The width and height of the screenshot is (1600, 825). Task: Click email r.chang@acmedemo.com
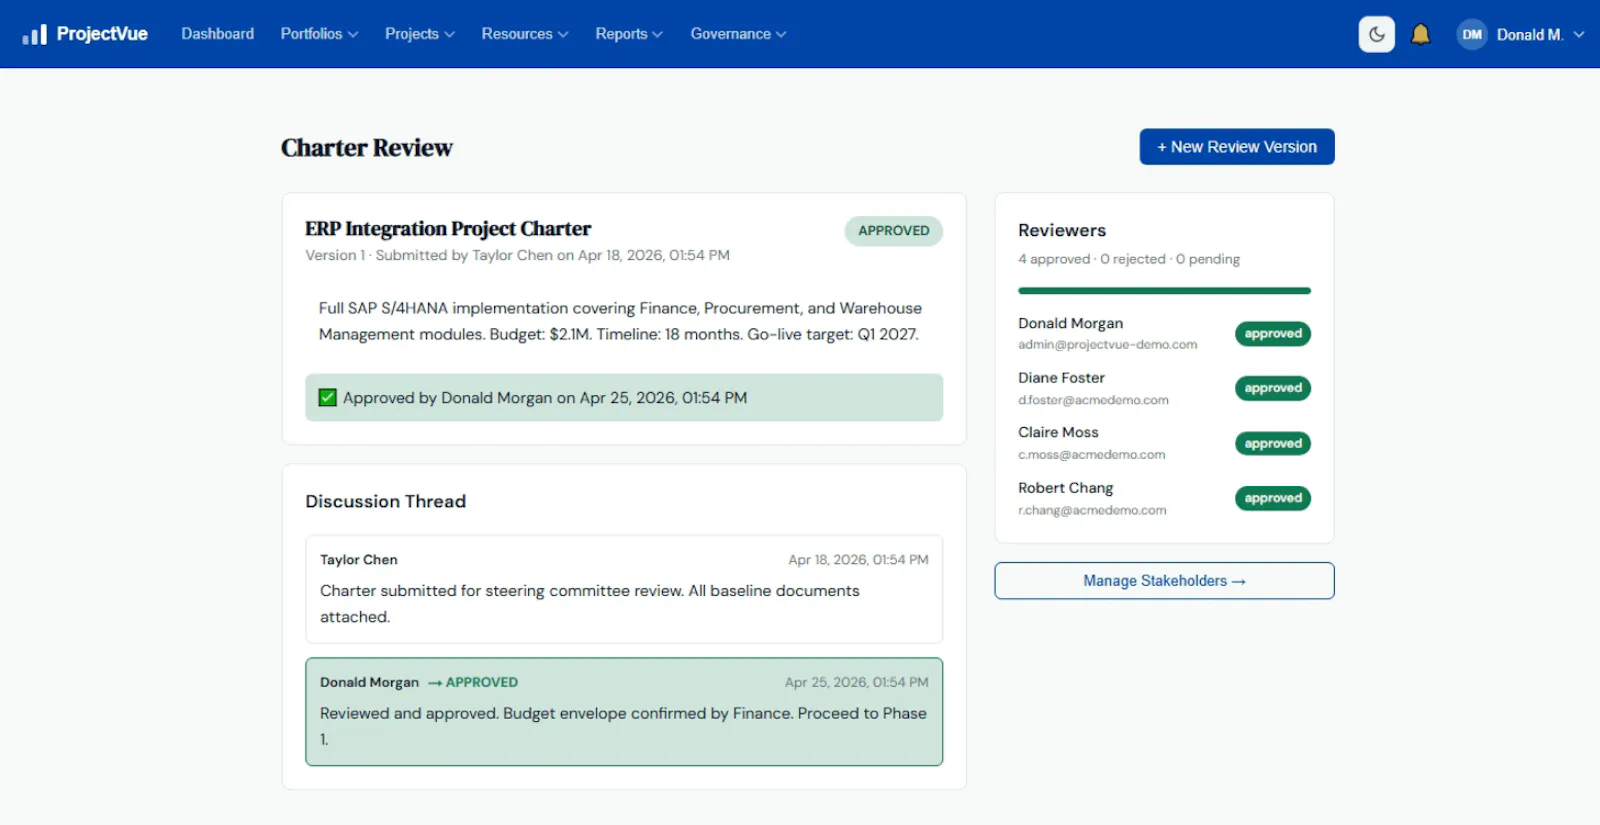[1092, 510]
